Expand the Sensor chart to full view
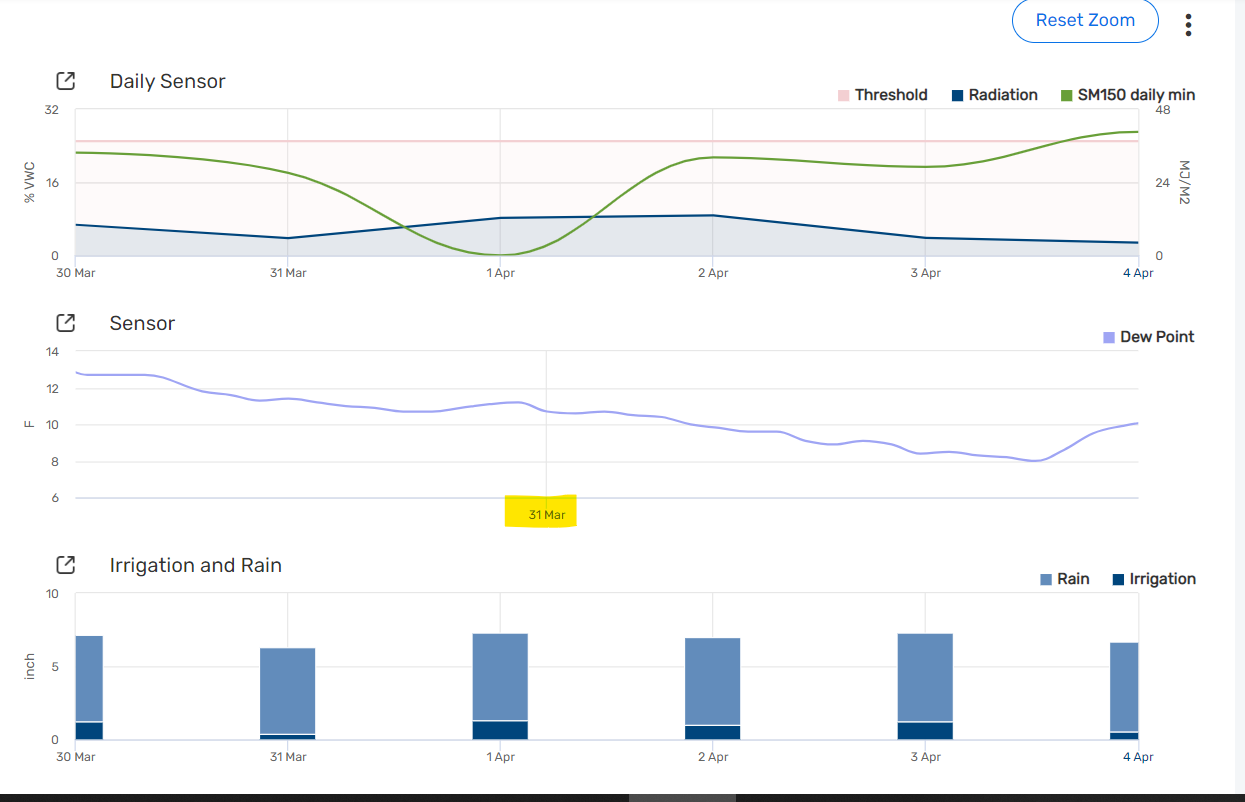The height and width of the screenshot is (802, 1245). pyautogui.click(x=65, y=322)
